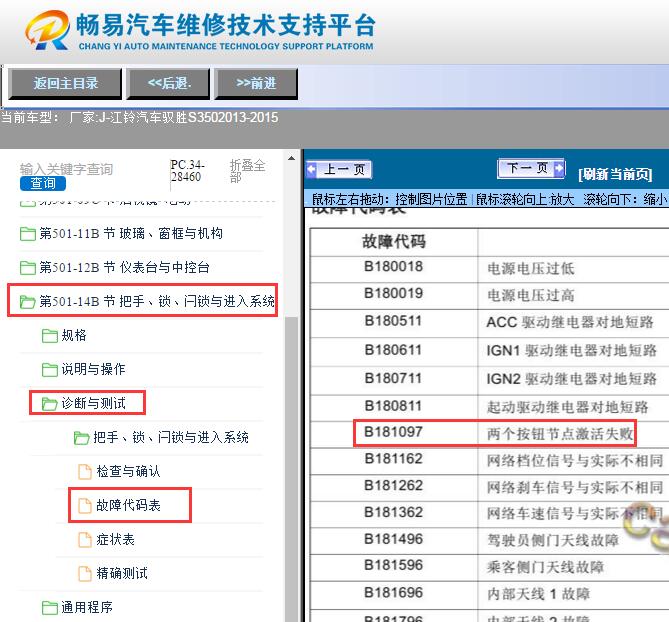Select tree item 第501-12B 节 仪表台与中控台
This screenshot has height=622, width=669.
click(x=125, y=268)
